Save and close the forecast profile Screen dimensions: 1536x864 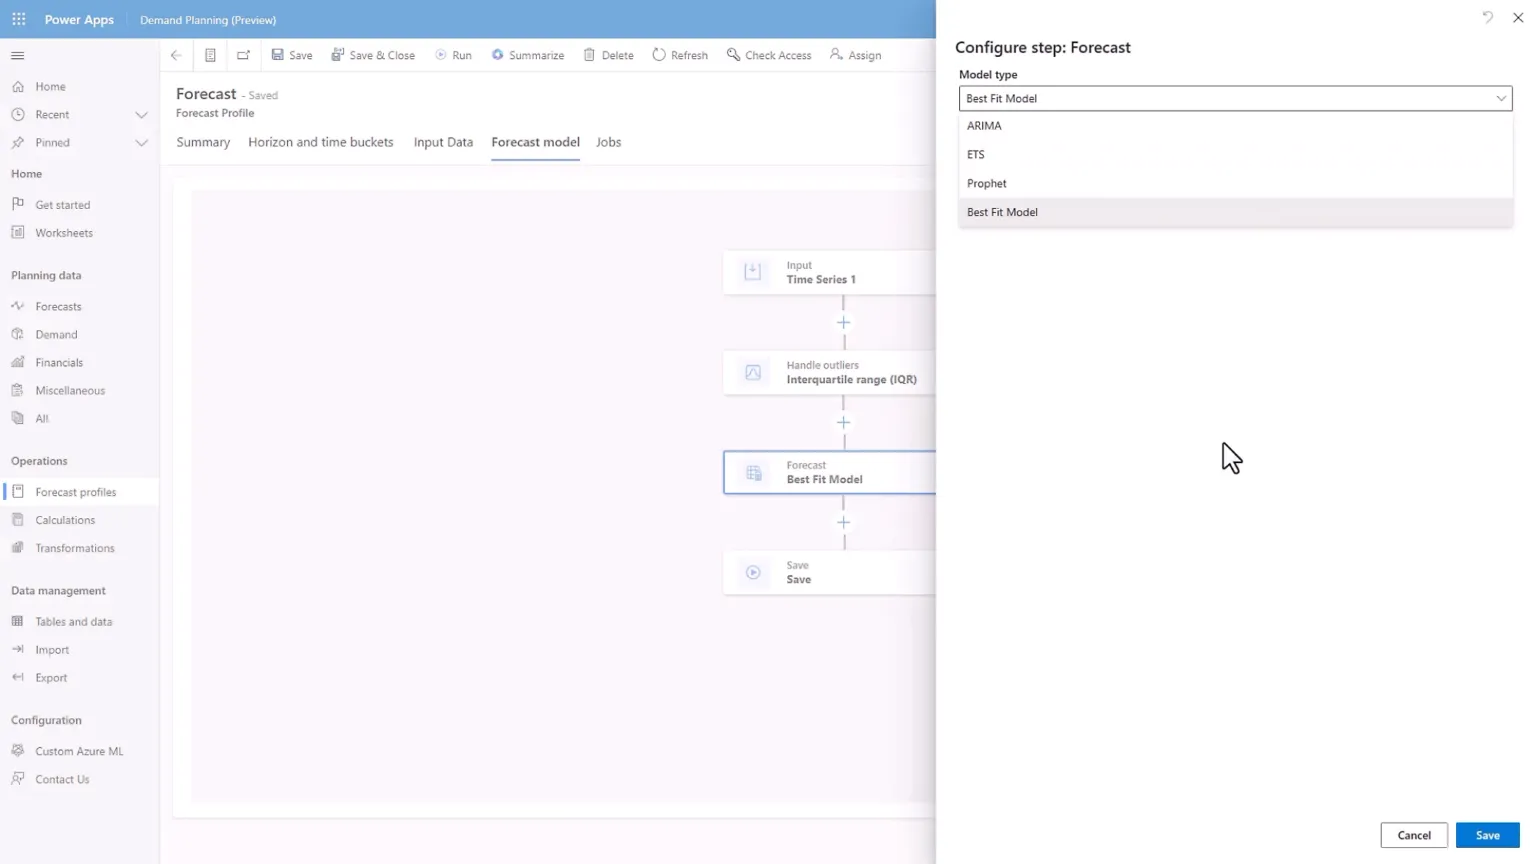coord(373,55)
